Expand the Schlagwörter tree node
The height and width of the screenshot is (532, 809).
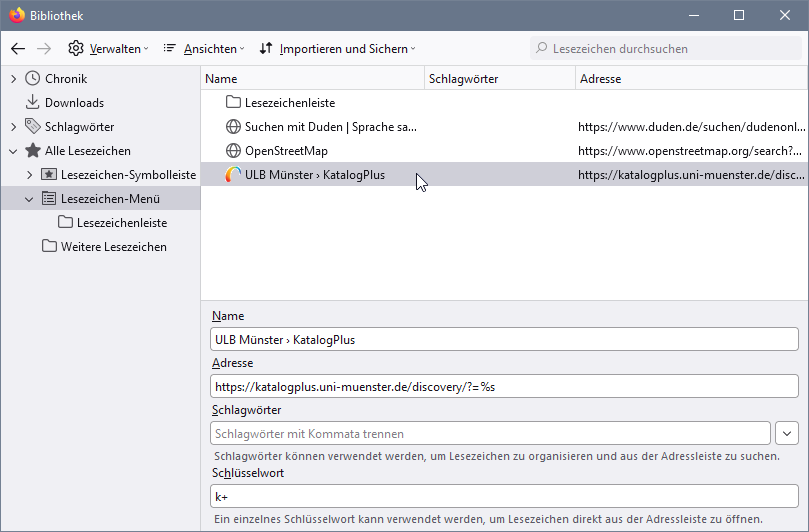[x=13, y=127]
